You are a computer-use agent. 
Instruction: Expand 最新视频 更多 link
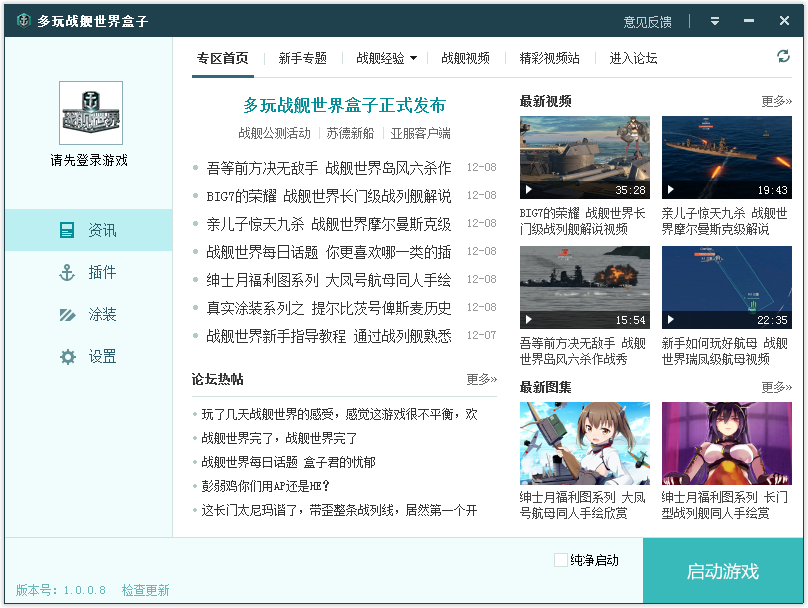tap(776, 101)
